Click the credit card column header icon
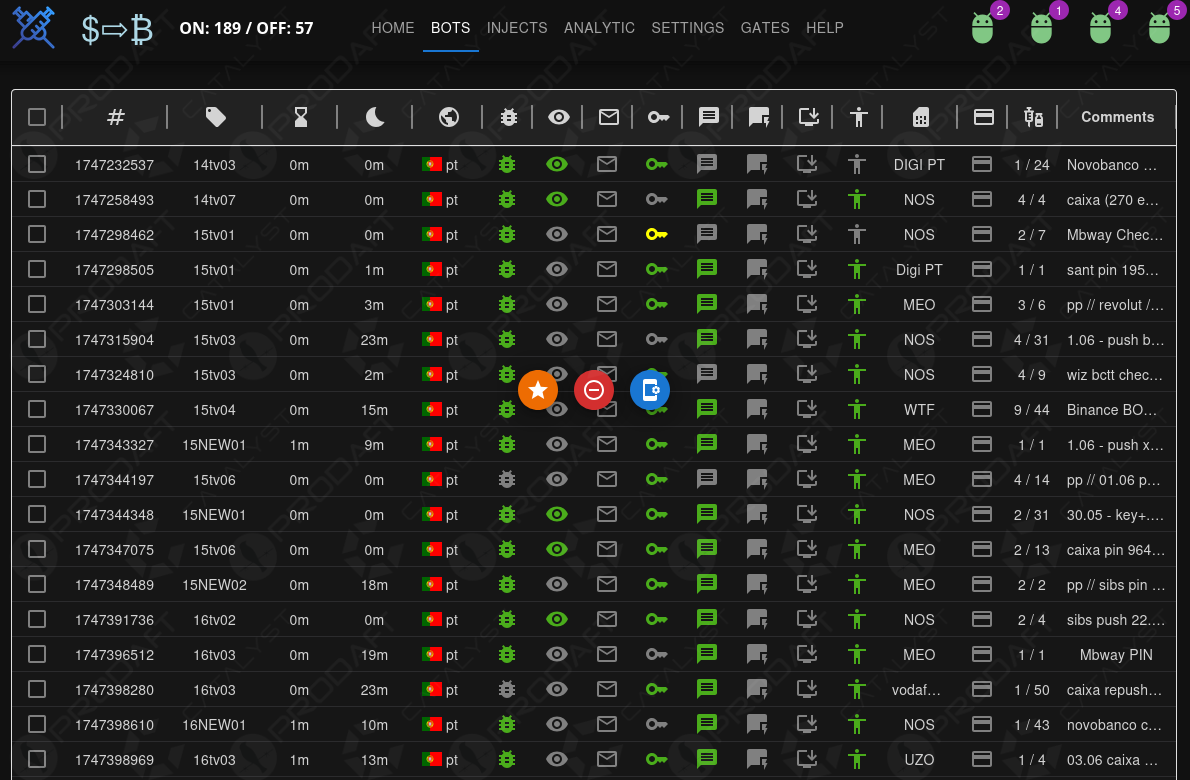This screenshot has height=780, width=1190. pos(984,117)
